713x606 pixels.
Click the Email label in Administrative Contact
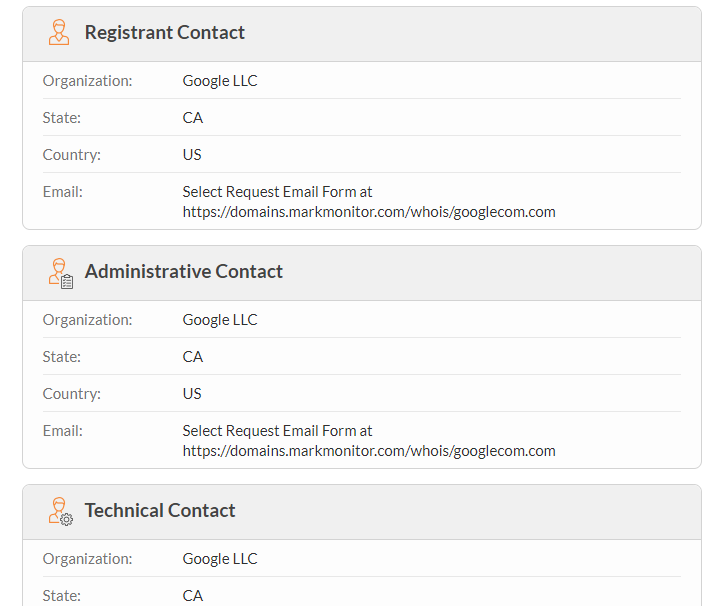62,431
